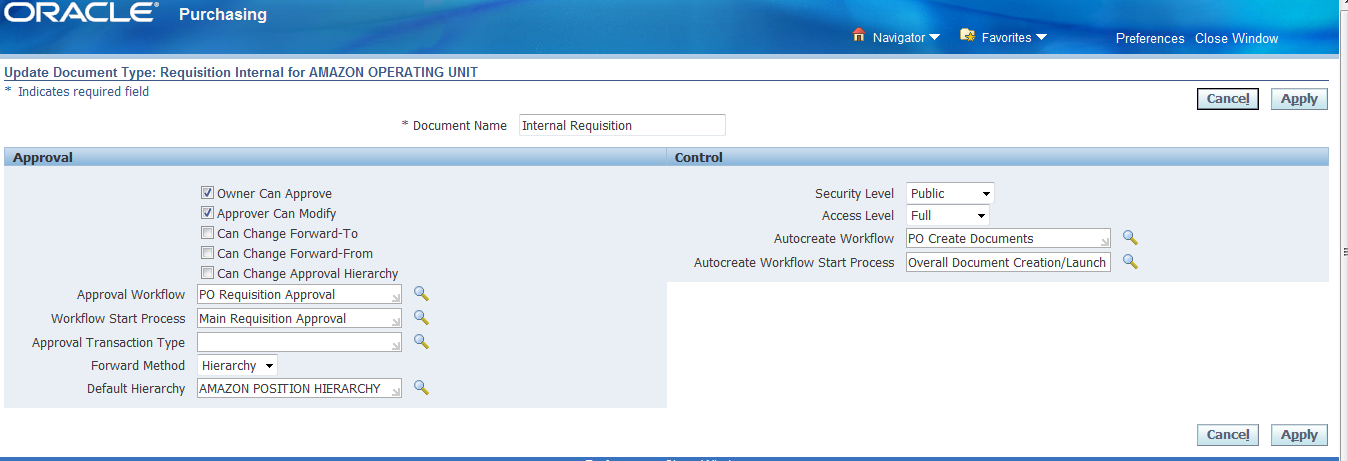Uncheck Approver Can Modify checkbox
The height and width of the screenshot is (461, 1348).
[208, 213]
